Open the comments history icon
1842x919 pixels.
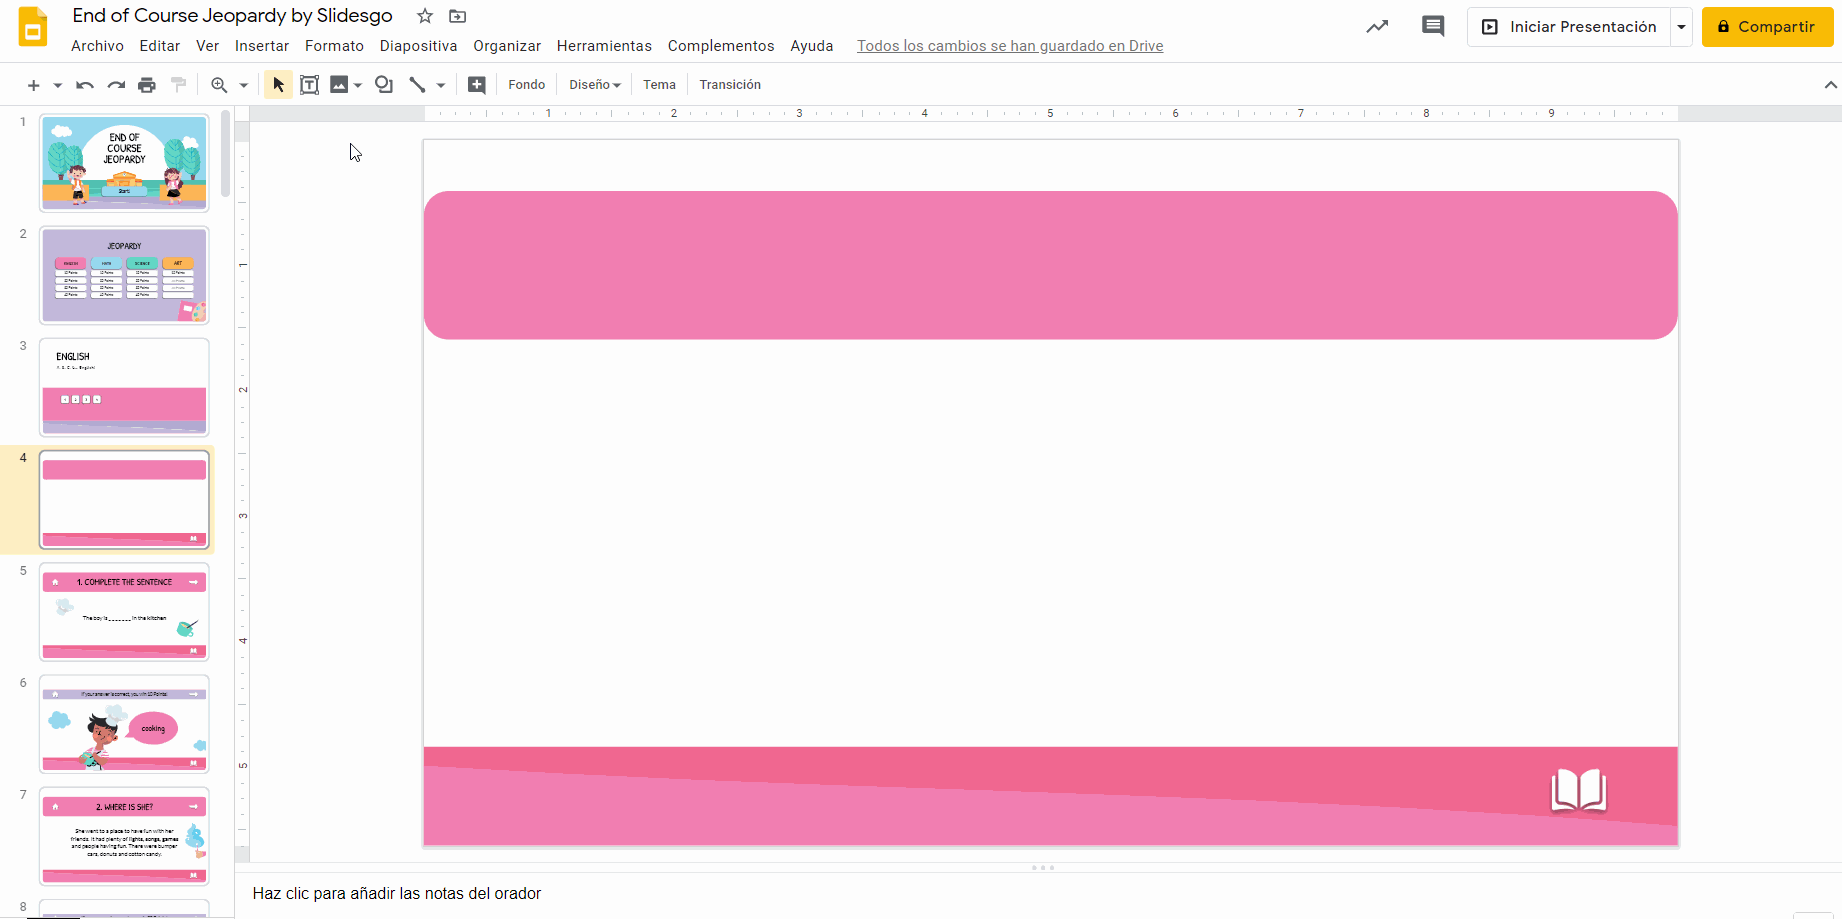[1433, 27]
